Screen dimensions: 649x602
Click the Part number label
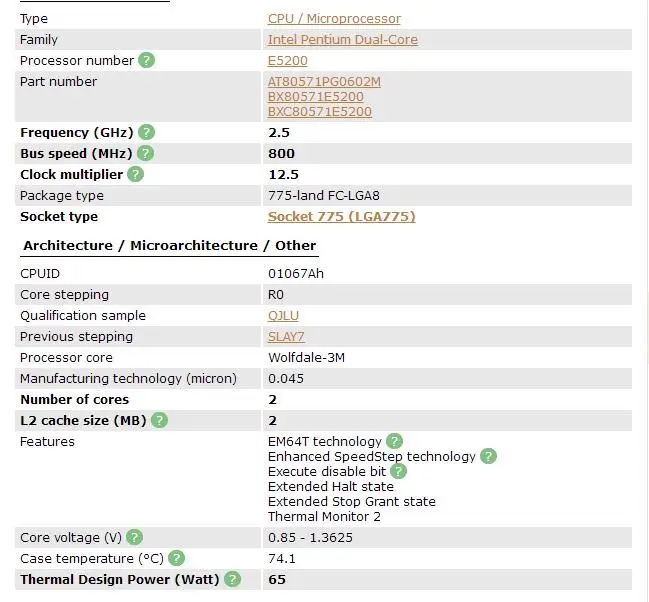[58, 82]
